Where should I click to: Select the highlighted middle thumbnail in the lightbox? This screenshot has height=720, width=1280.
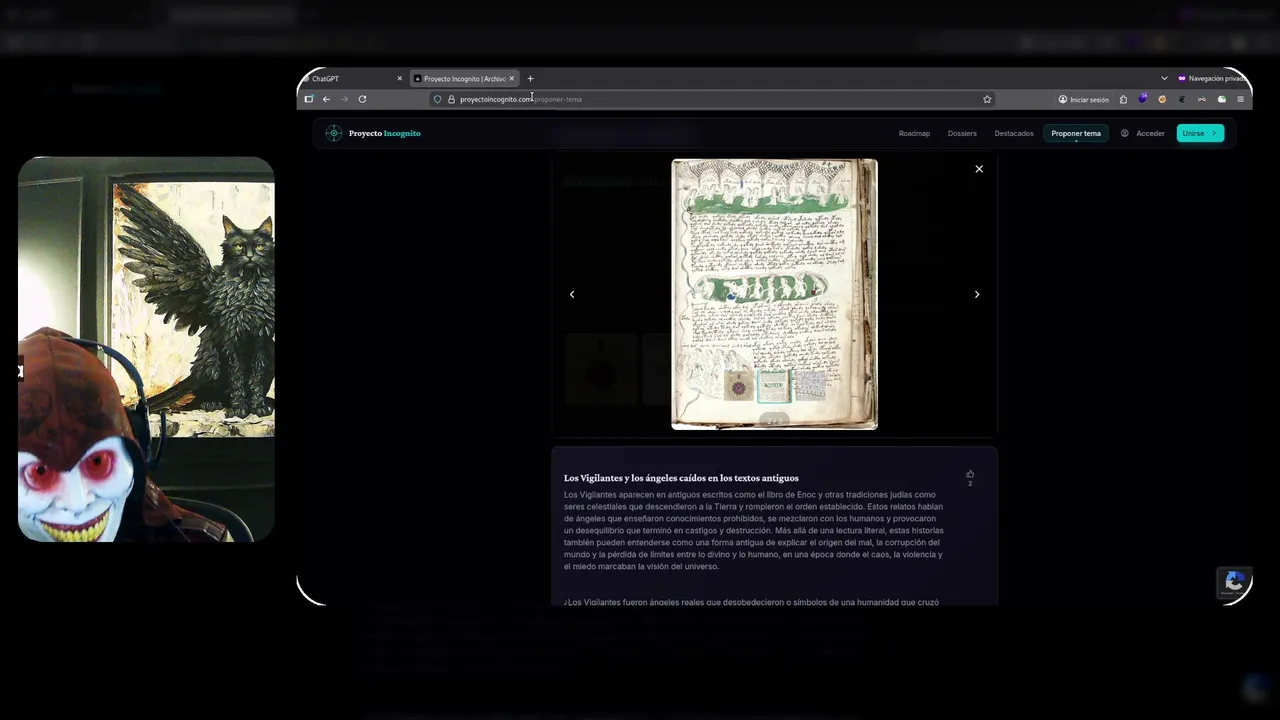tap(774, 387)
